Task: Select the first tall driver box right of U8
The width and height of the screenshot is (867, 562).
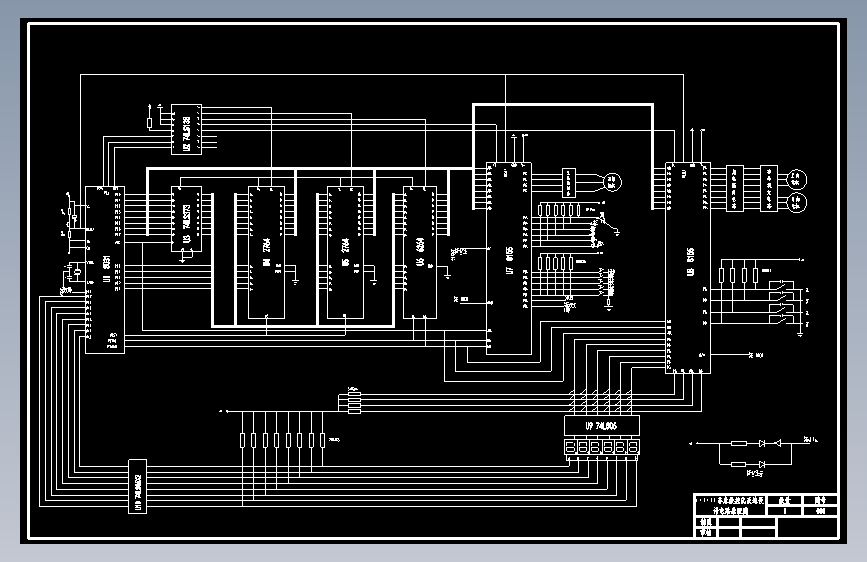Action: [x=734, y=189]
